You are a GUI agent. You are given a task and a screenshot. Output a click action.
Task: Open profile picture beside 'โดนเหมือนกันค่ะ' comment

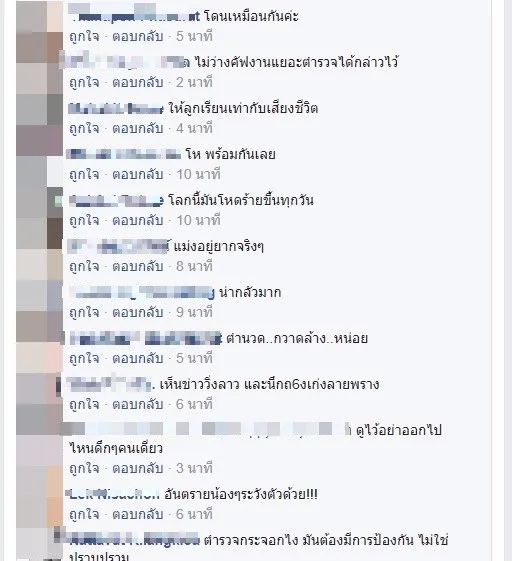pos(39,16)
